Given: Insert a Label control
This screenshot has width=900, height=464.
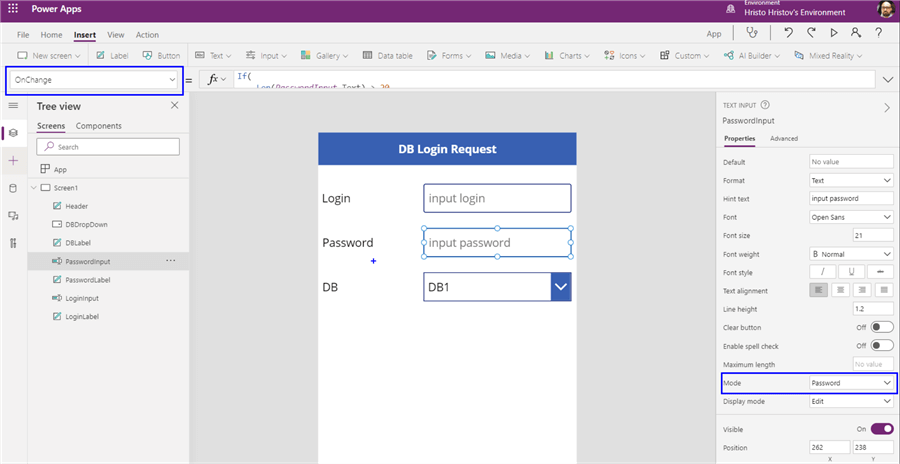Looking at the screenshot, I should (x=112, y=56).
